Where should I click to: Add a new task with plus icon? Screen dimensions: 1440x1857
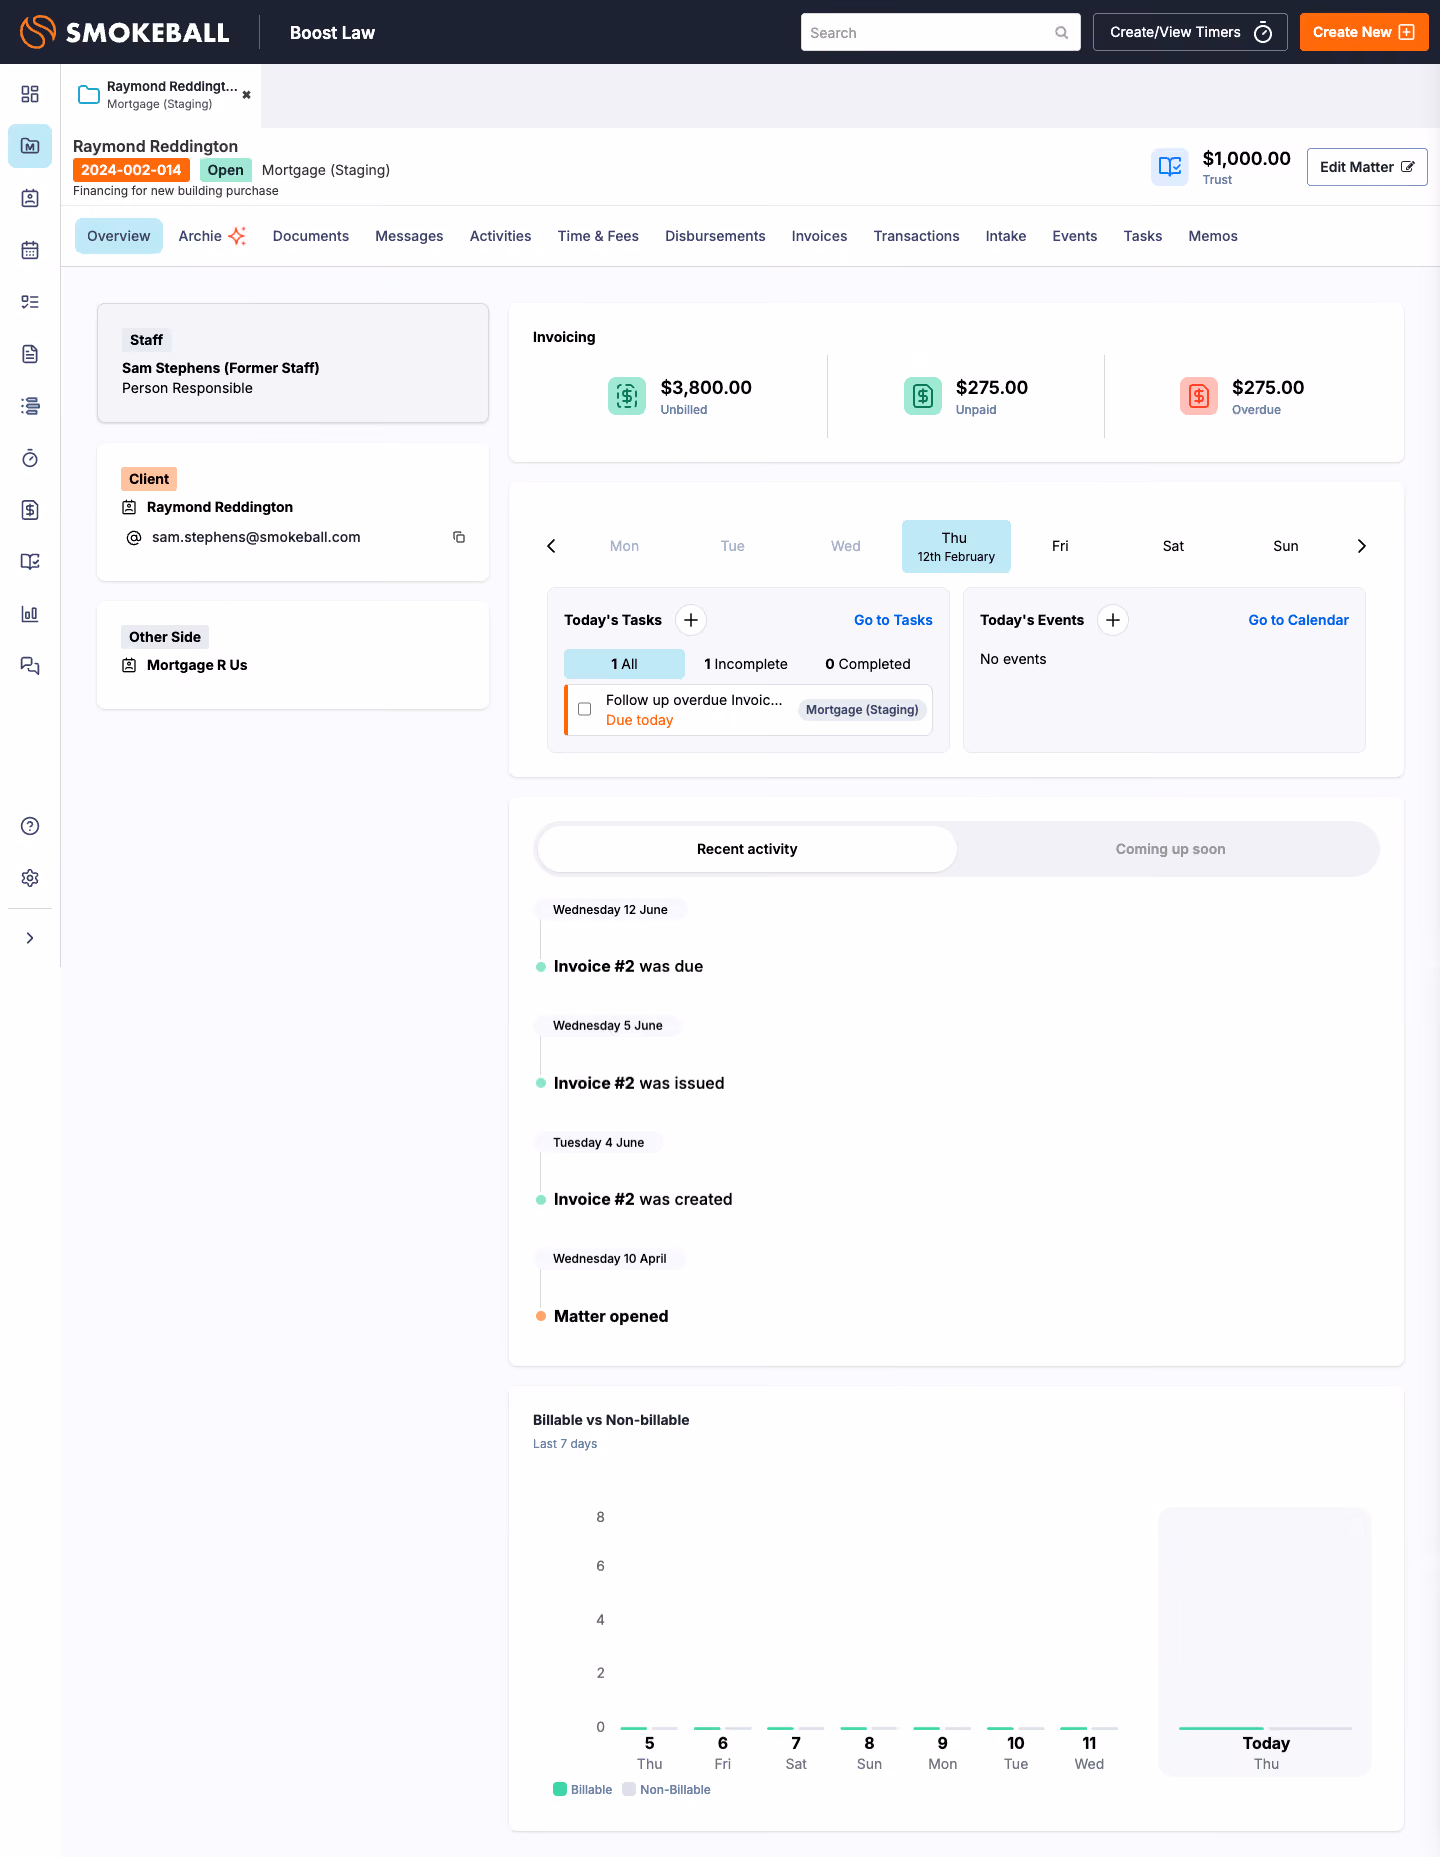click(691, 620)
